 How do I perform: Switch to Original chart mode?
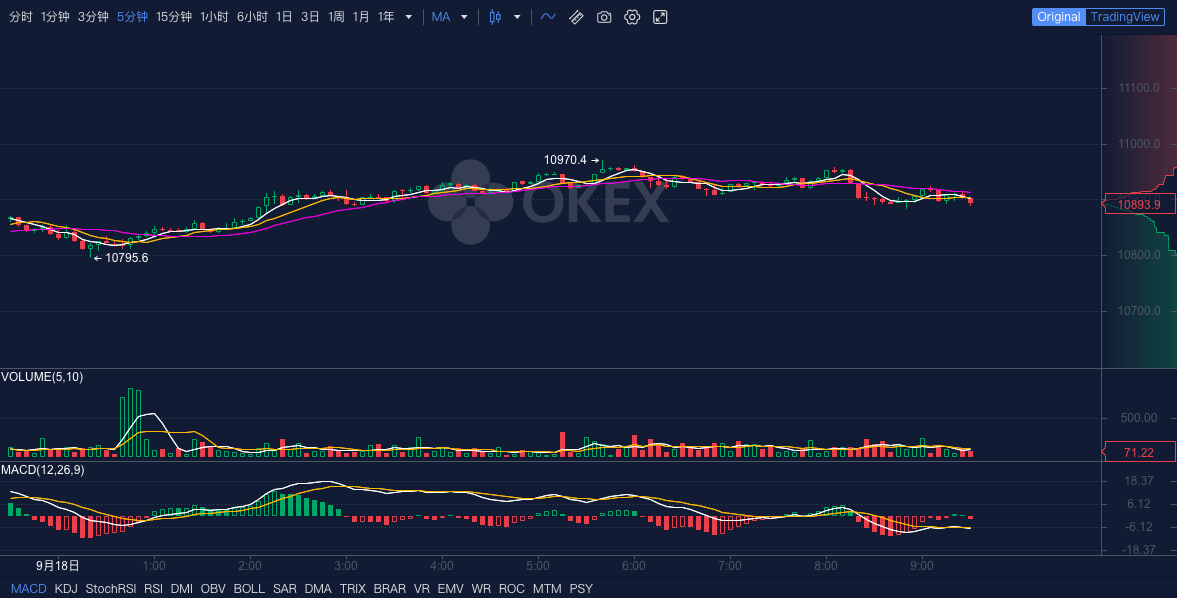point(1059,17)
